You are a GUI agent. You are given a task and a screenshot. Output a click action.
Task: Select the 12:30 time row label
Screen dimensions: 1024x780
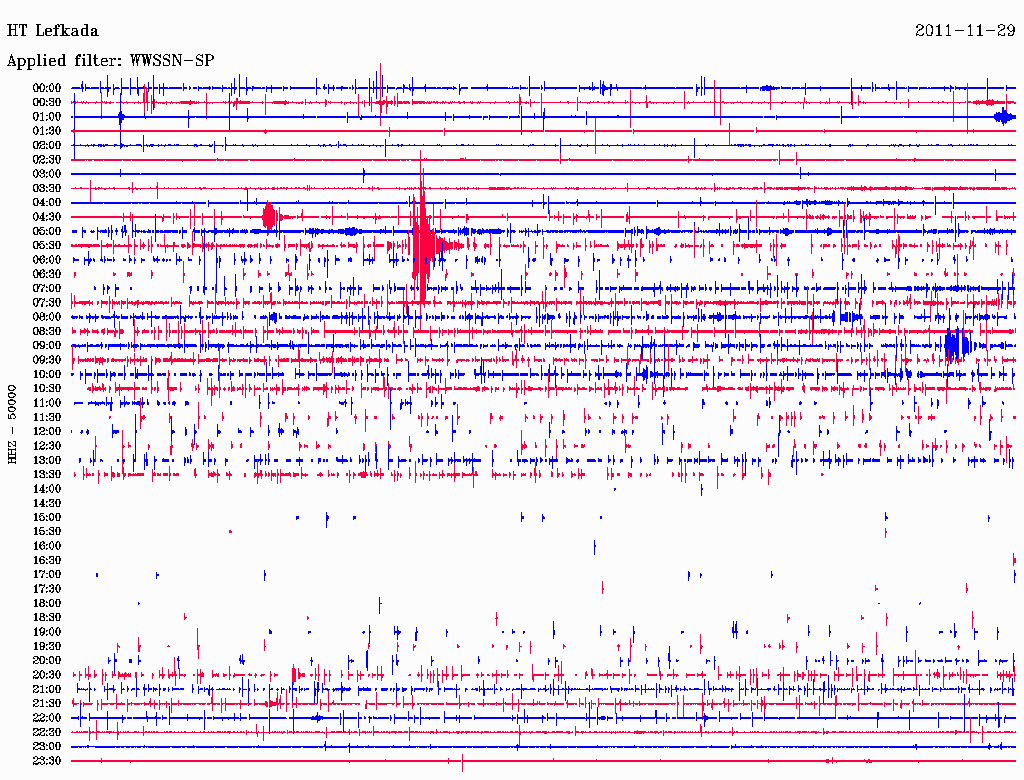47,446
